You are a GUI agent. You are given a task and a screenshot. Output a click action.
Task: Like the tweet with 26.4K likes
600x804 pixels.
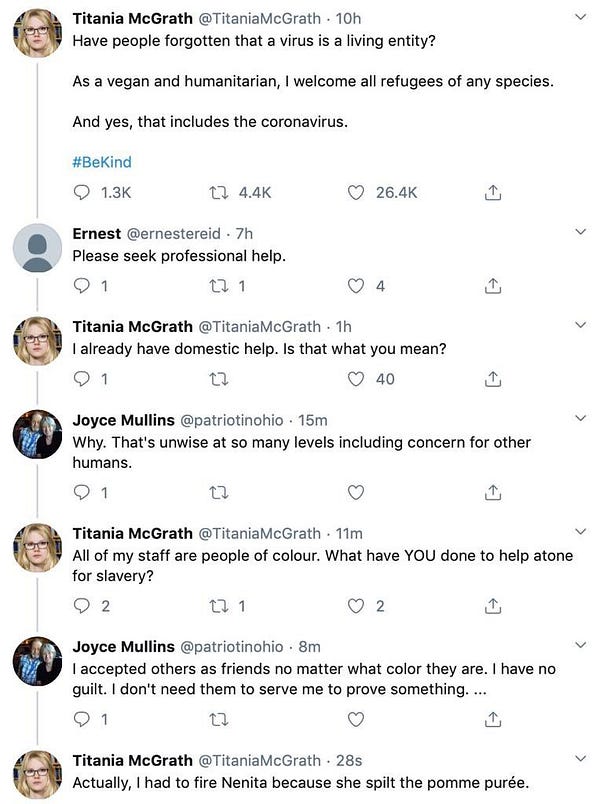[356, 193]
